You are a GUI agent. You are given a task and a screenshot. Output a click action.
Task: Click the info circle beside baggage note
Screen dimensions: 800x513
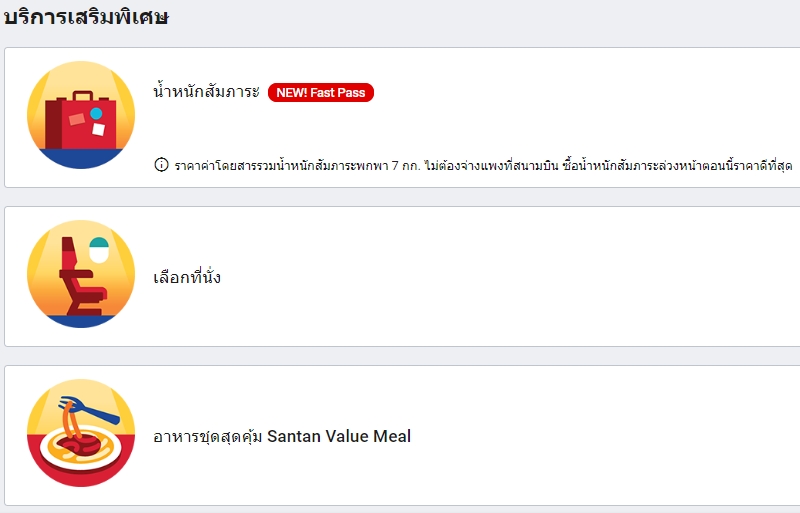pos(161,165)
